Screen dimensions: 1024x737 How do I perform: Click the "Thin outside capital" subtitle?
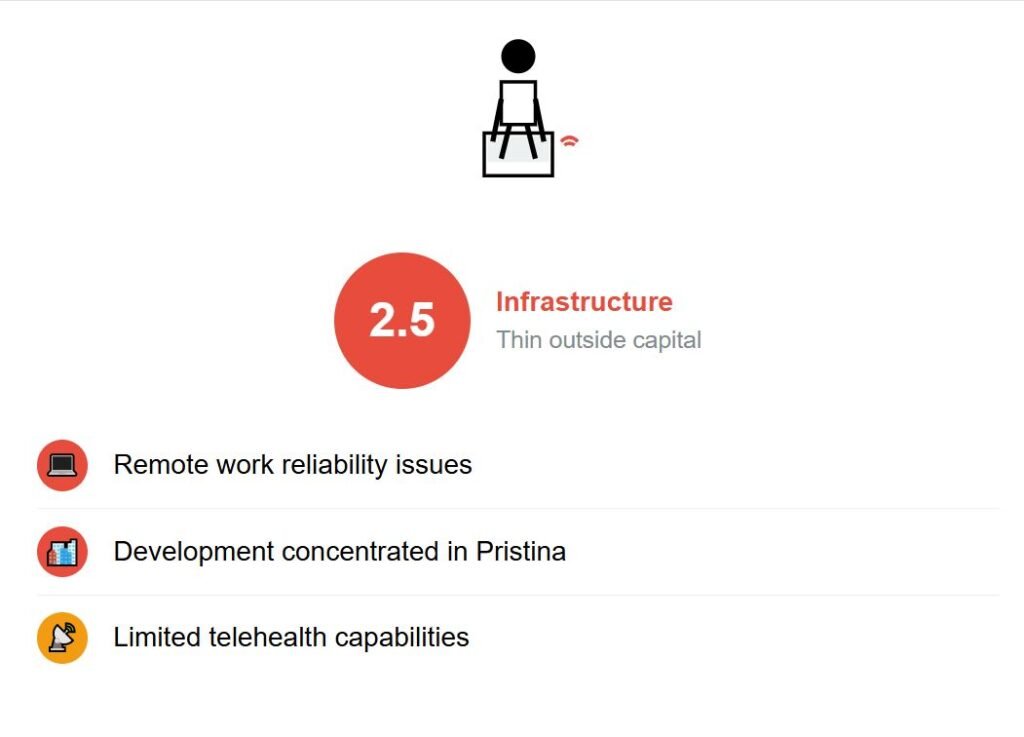pos(599,340)
